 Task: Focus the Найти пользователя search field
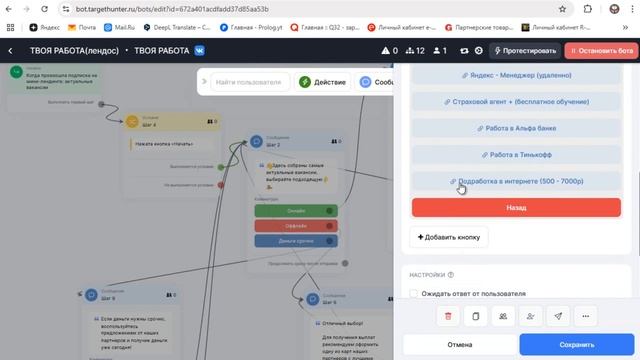click(250, 82)
